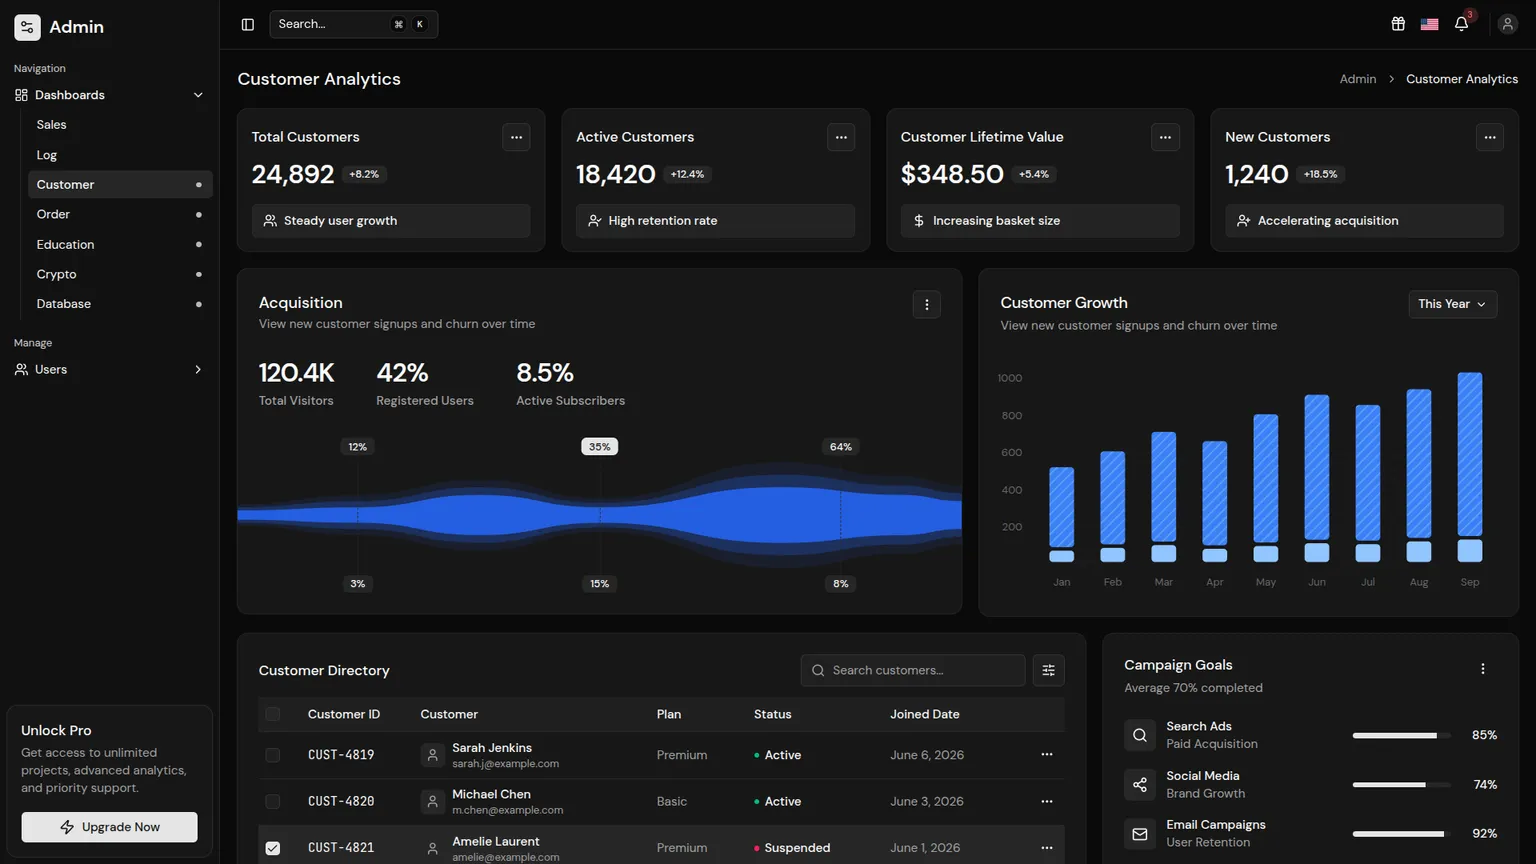This screenshot has width=1536, height=864.
Task: Open Campaign Goals vertical dots menu
Action: [1483, 669]
